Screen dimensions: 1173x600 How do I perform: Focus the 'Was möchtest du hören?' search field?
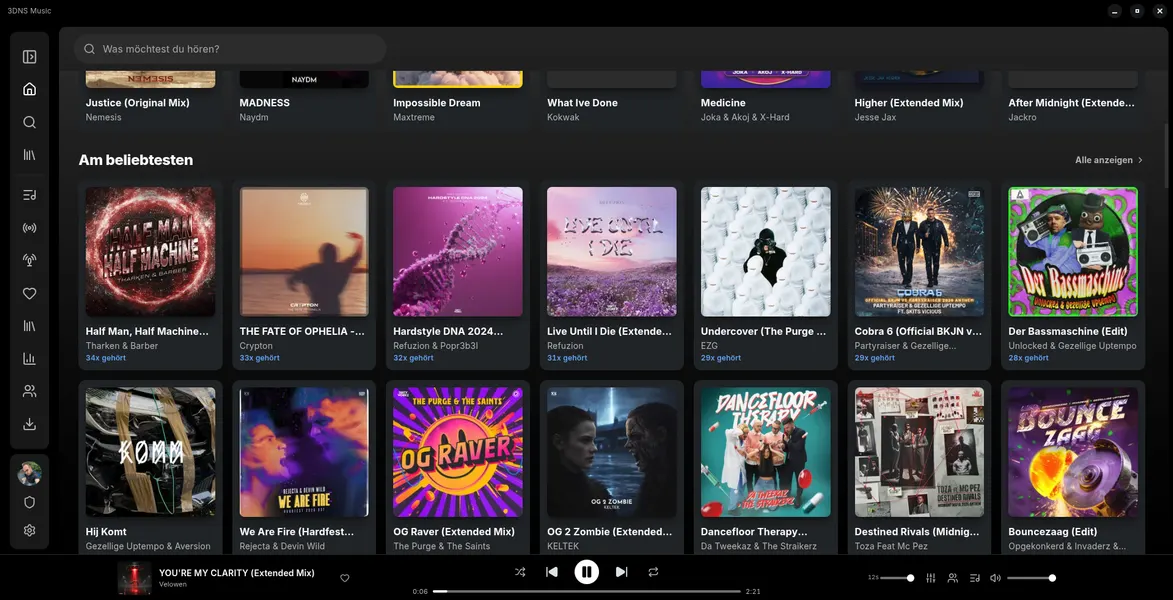click(x=230, y=49)
